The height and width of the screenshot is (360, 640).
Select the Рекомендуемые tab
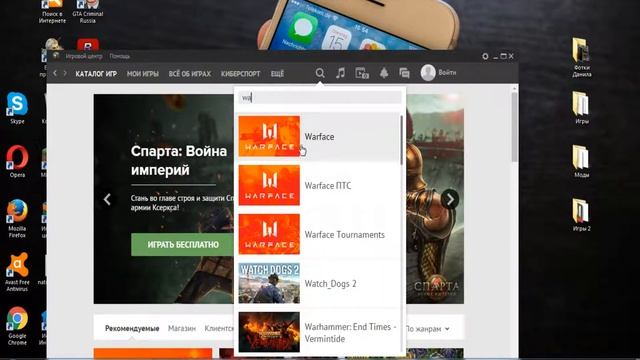point(132,329)
